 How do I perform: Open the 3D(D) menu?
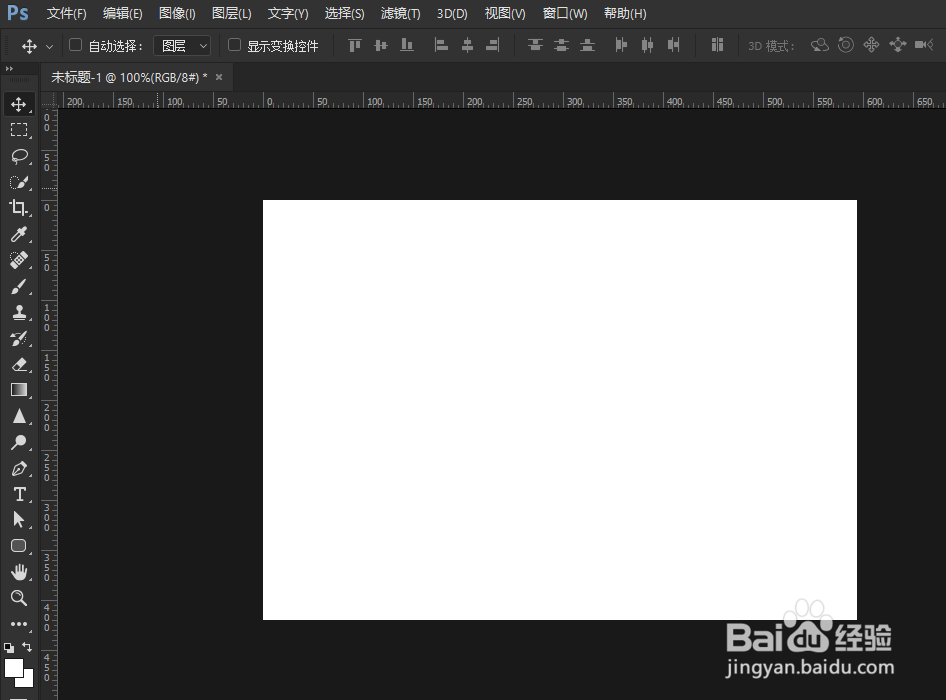tap(452, 14)
